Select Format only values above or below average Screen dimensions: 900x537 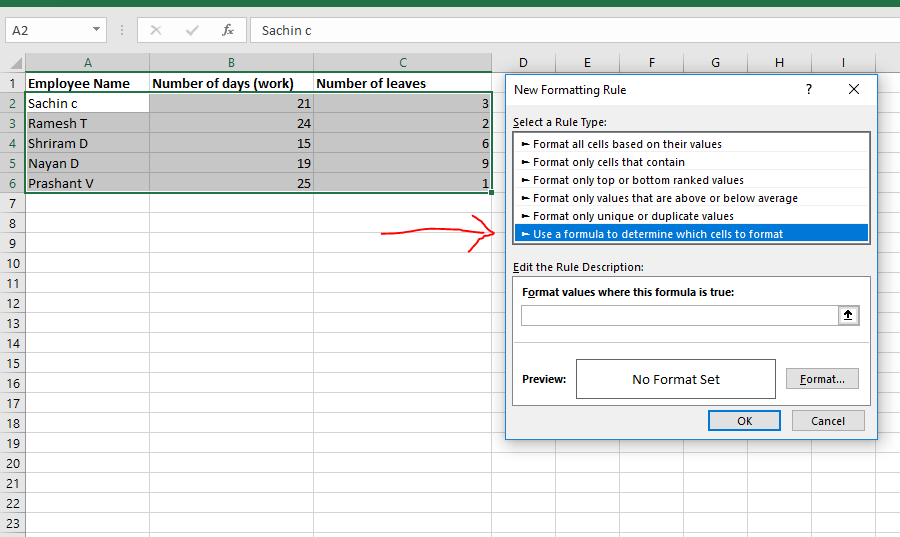[692, 198]
